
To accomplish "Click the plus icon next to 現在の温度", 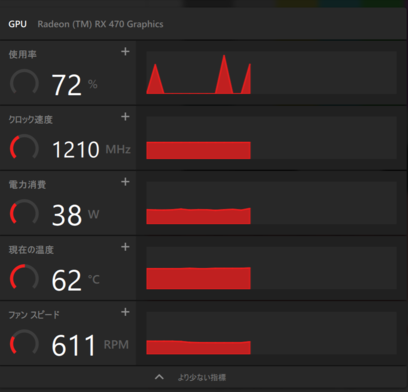I will point(125,247).
